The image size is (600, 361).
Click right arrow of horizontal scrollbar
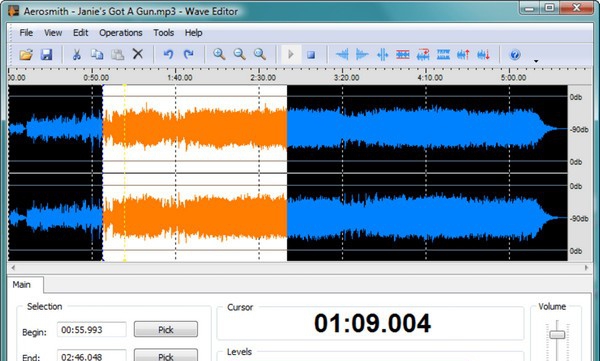(x=586, y=268)
